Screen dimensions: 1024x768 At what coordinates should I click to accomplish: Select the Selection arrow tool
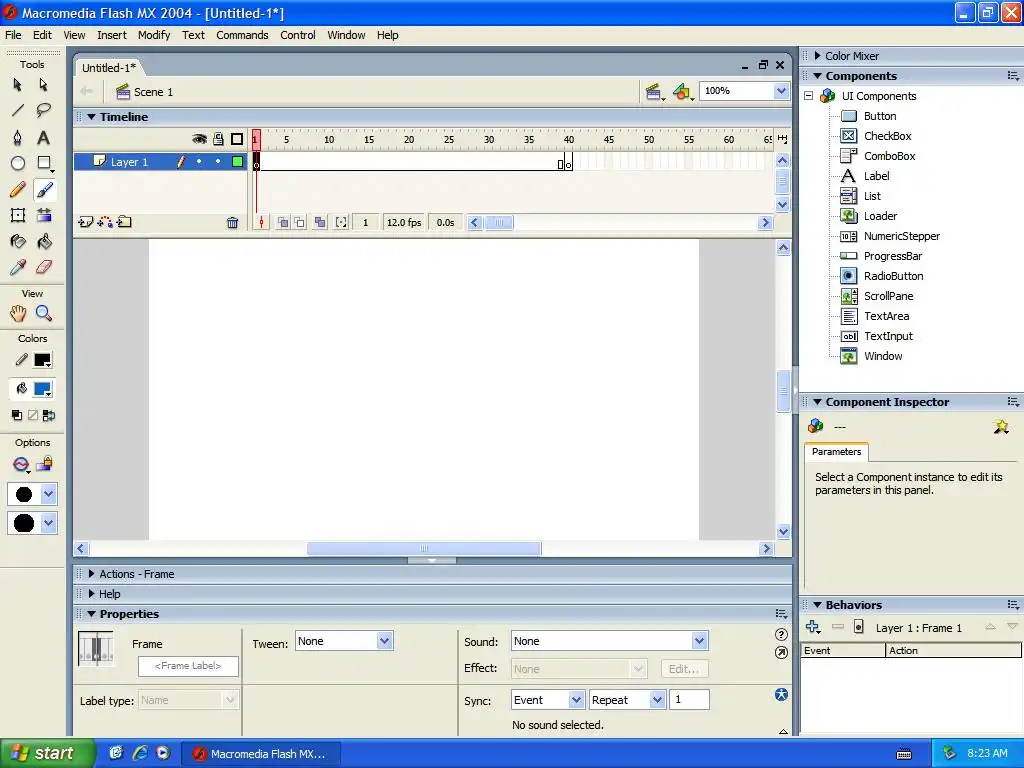(x=18, y=85)
